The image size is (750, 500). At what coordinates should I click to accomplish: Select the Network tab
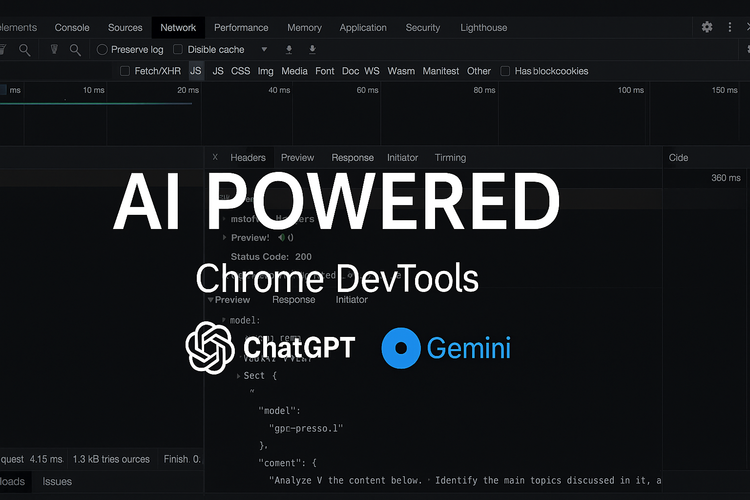pos(178,28)
